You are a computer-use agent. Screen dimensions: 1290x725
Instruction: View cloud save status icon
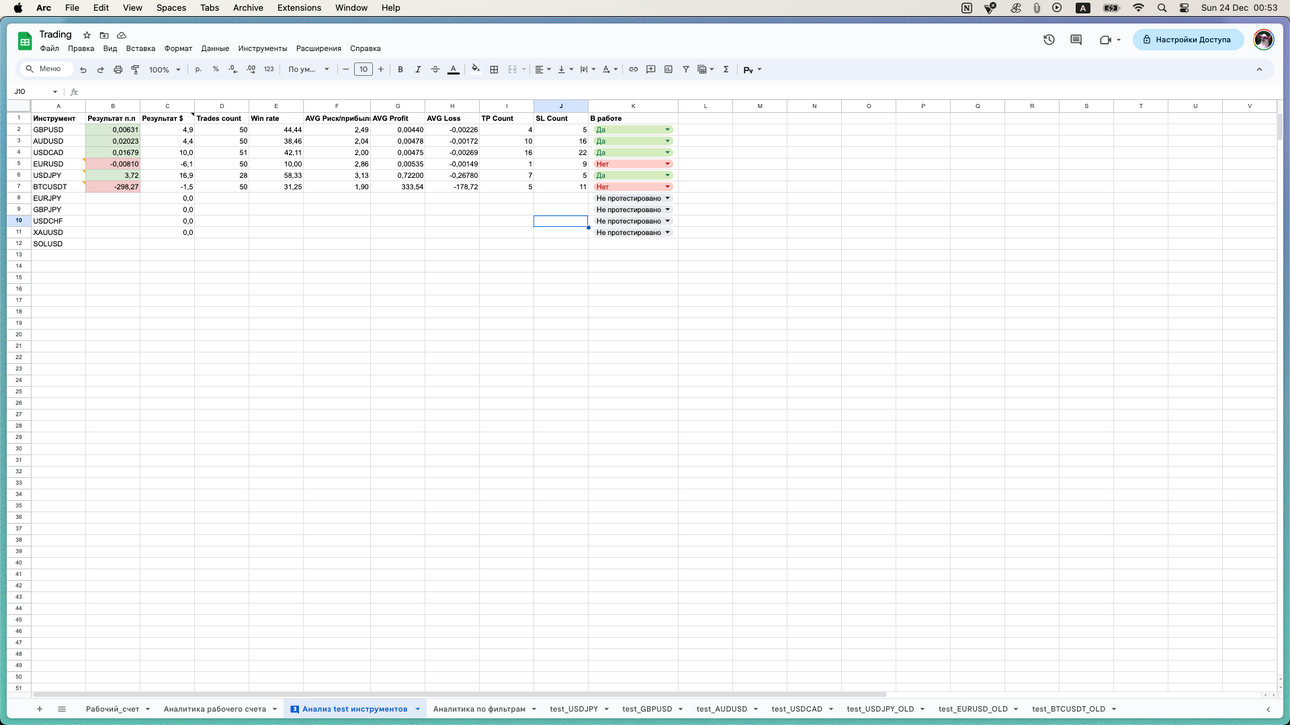[122, 35]
